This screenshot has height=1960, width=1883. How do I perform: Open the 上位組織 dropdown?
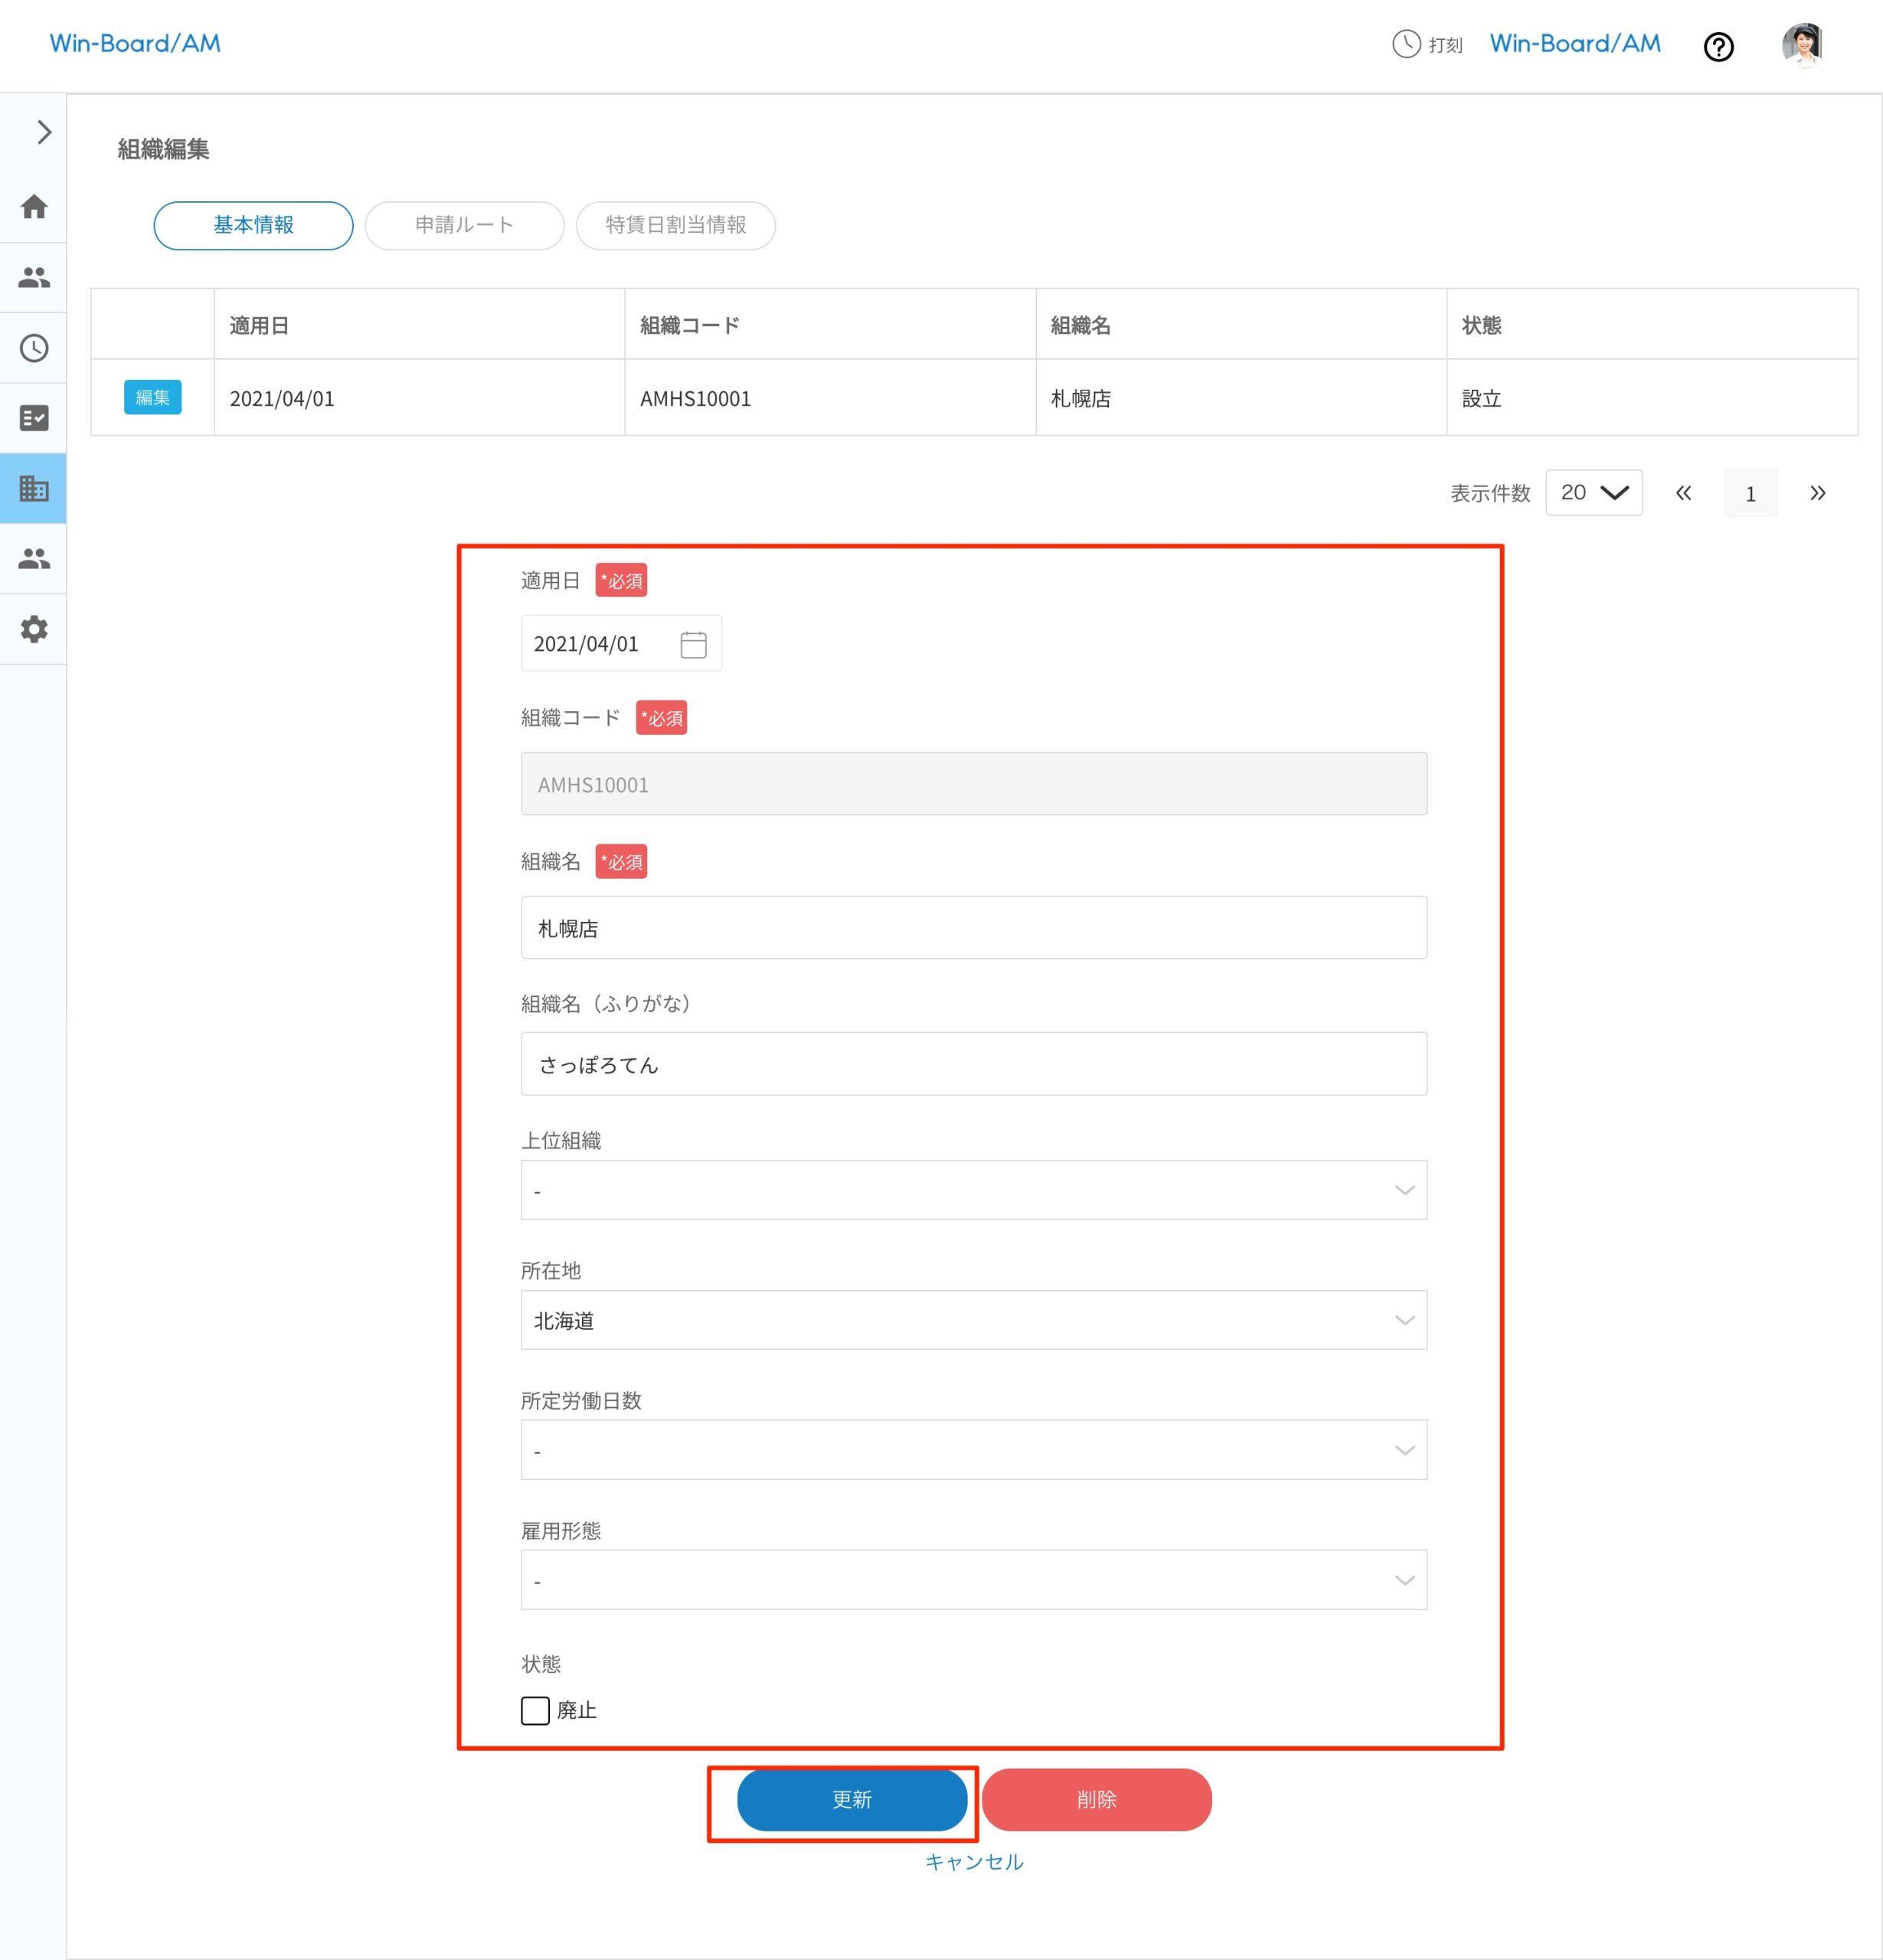973,1190
